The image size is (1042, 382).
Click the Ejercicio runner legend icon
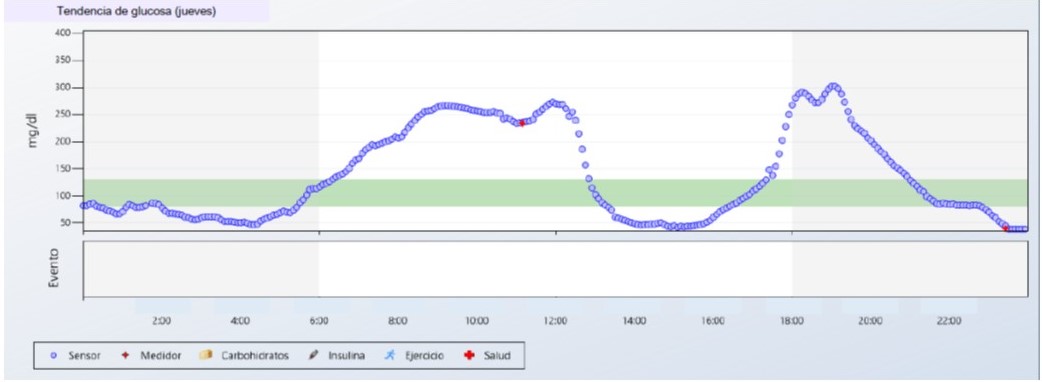[x=391, y=355]
